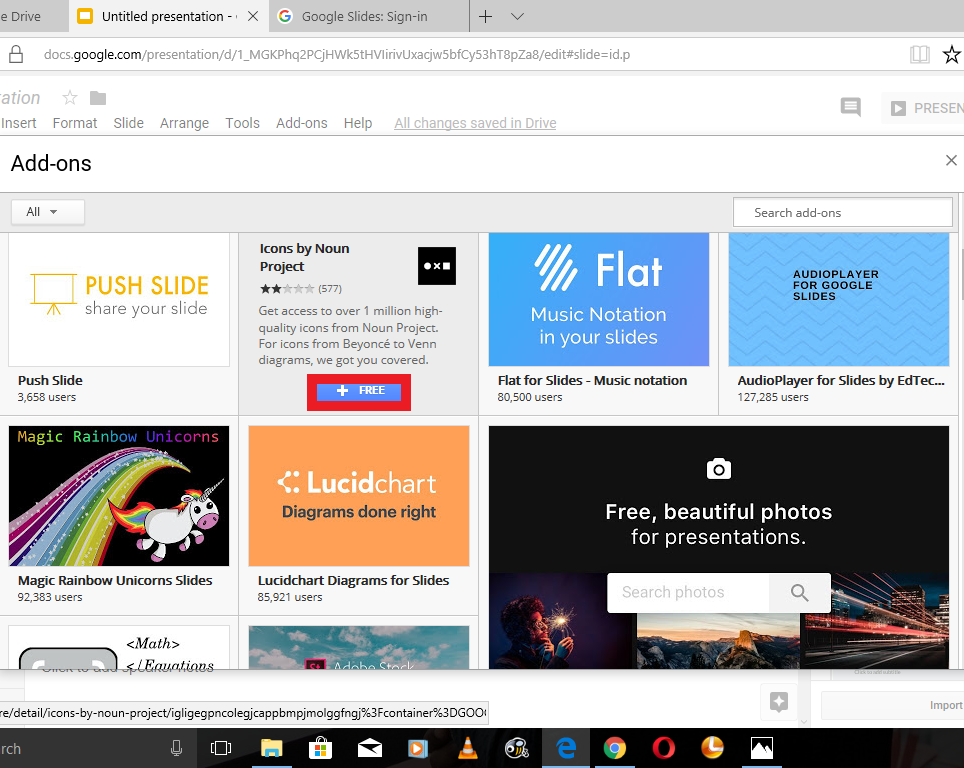Open File Explorer from taskbar
The image size is (964, 768).
click(271, 748)
